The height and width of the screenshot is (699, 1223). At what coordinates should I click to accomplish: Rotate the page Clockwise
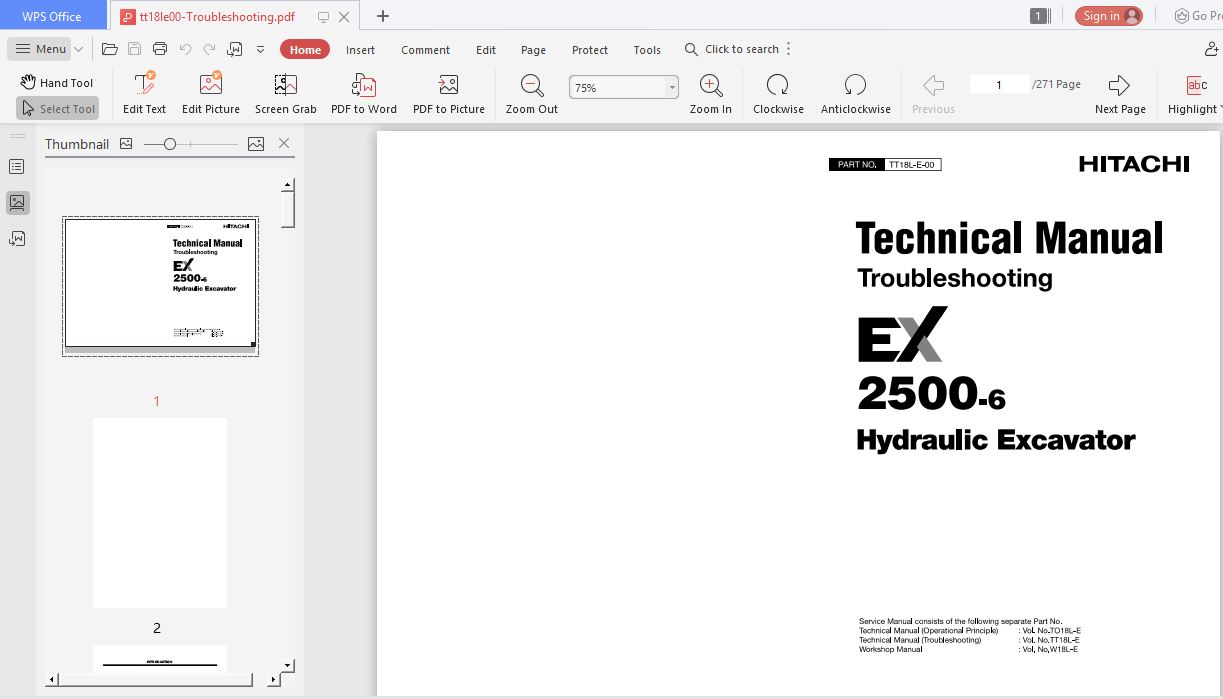click(778, 94)
